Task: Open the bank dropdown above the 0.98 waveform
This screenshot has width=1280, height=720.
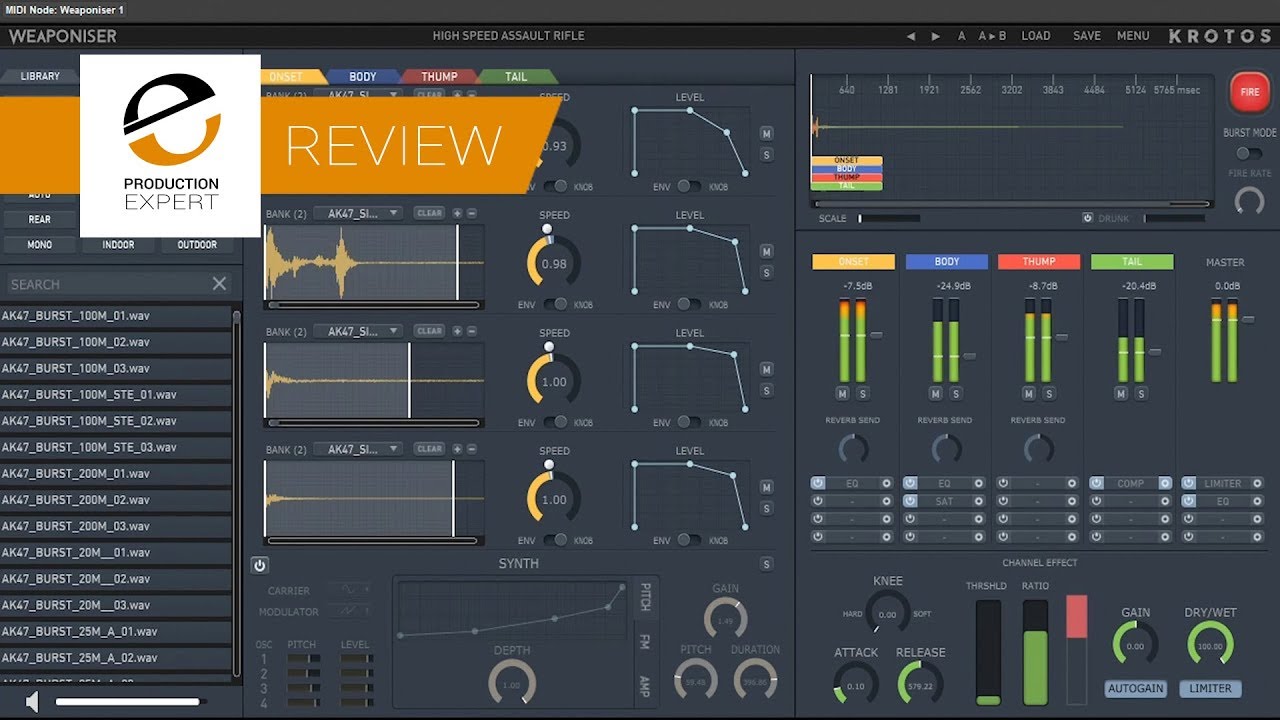Action: (x=358, y=213)
